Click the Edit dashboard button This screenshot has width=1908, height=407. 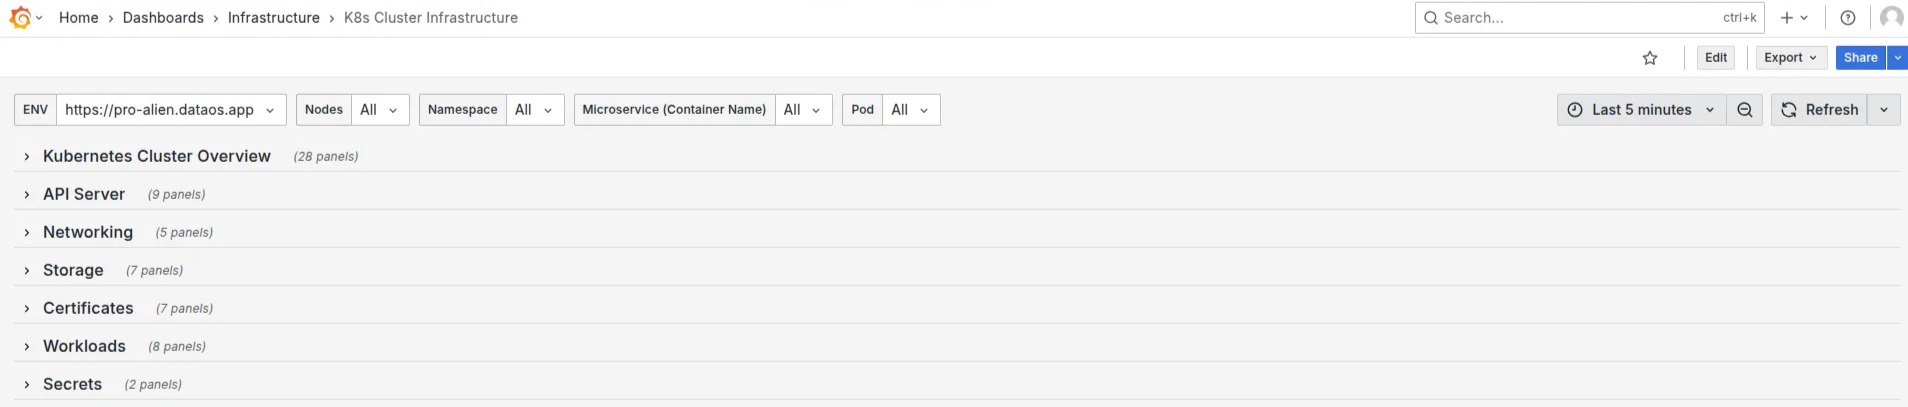pos(1716,58)
